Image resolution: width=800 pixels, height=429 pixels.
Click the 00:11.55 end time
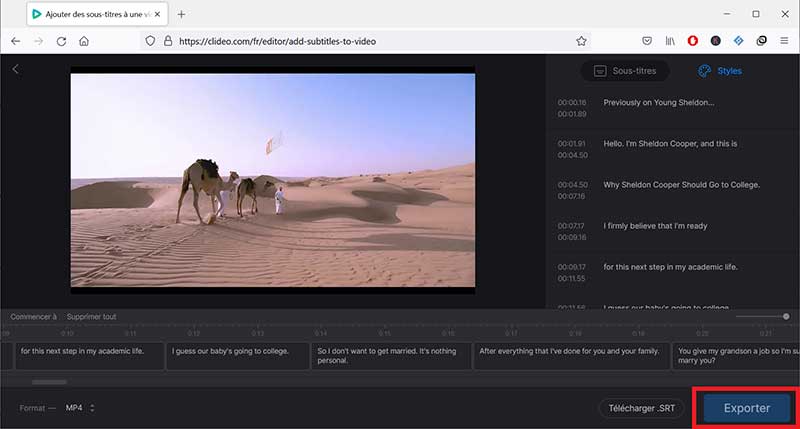571,279
